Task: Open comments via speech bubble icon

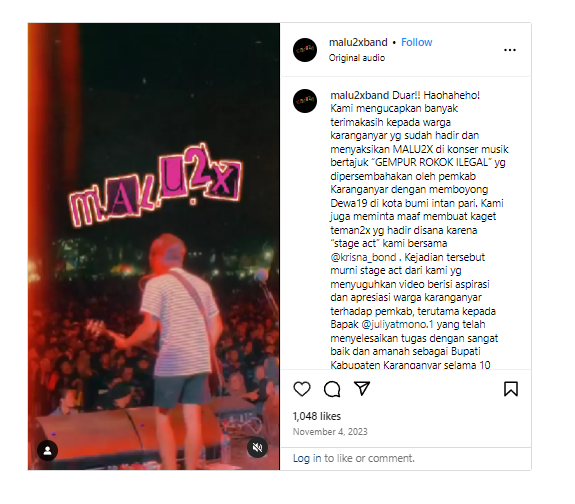Action: coord(332,389)
